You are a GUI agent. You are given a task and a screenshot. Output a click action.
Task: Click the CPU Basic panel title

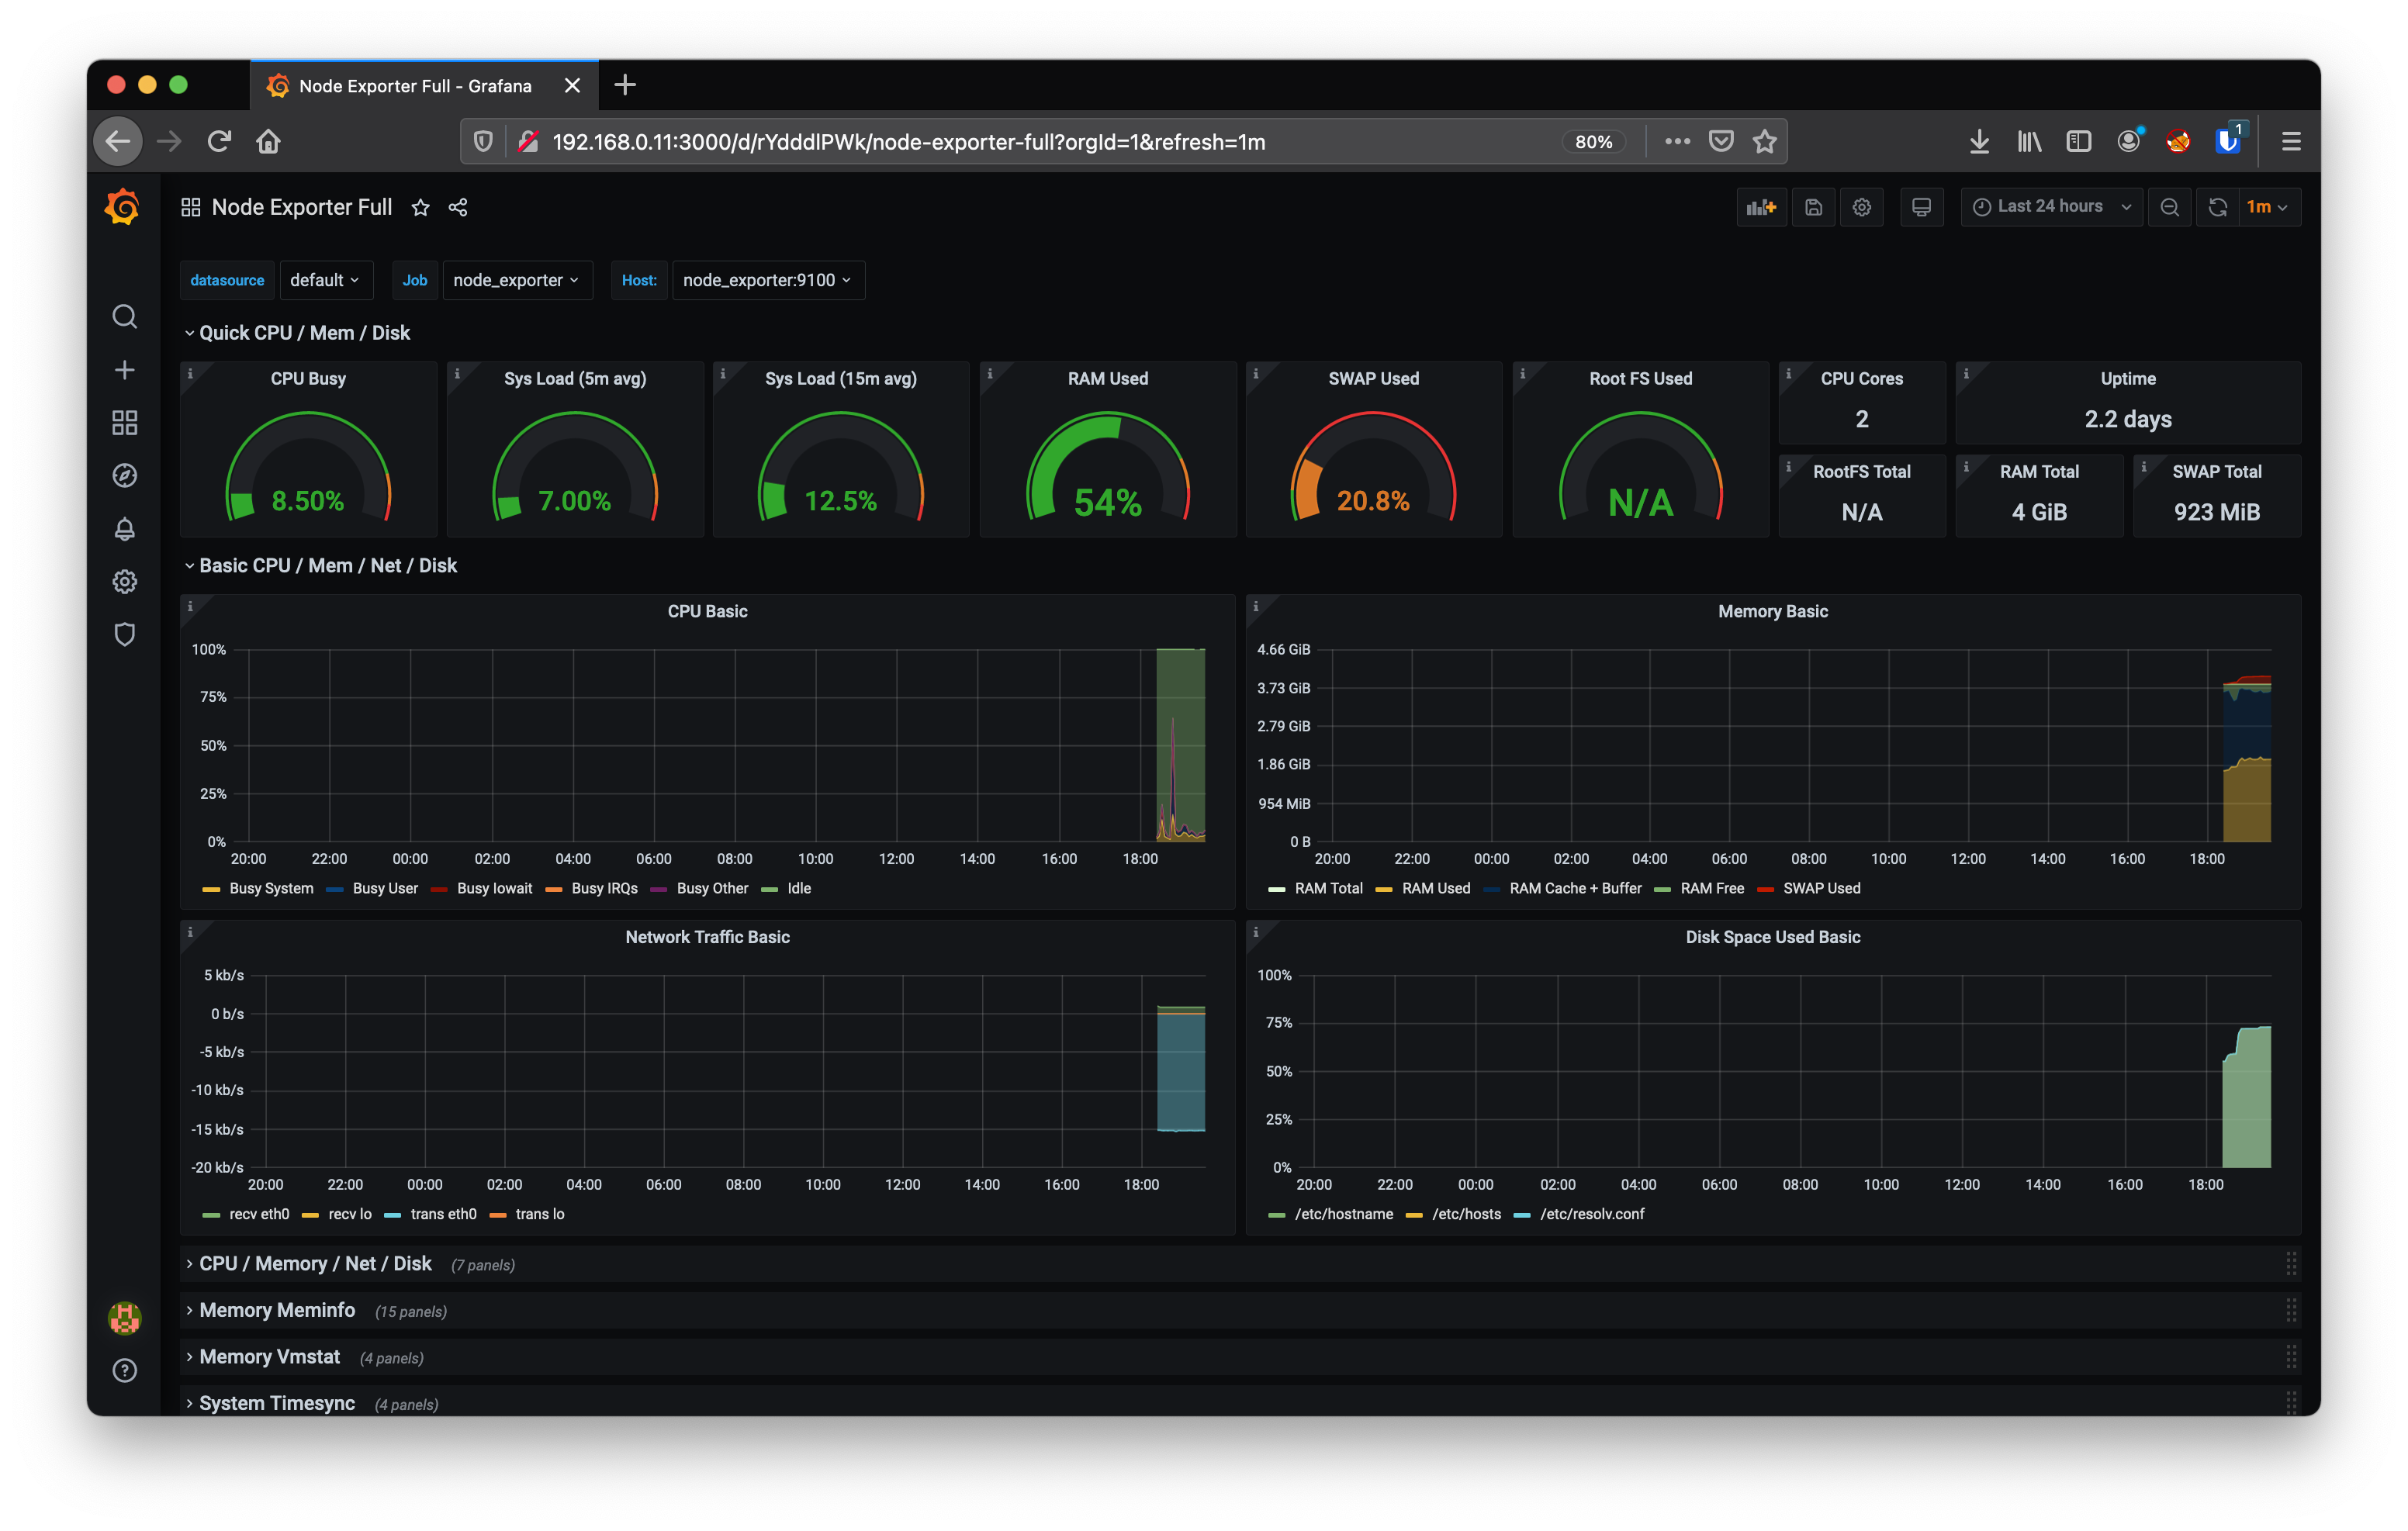[707, 611]
